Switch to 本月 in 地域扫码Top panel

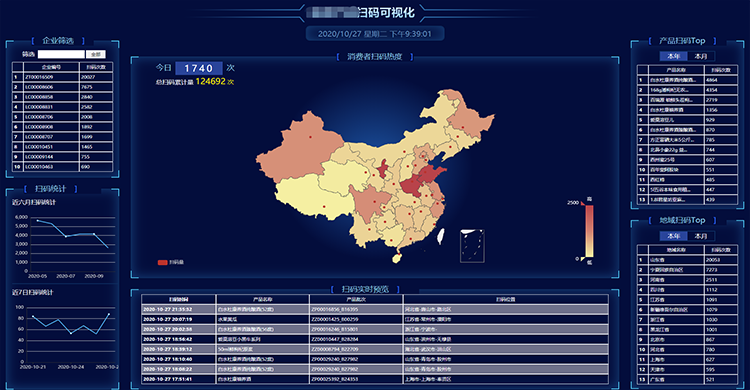701,236
